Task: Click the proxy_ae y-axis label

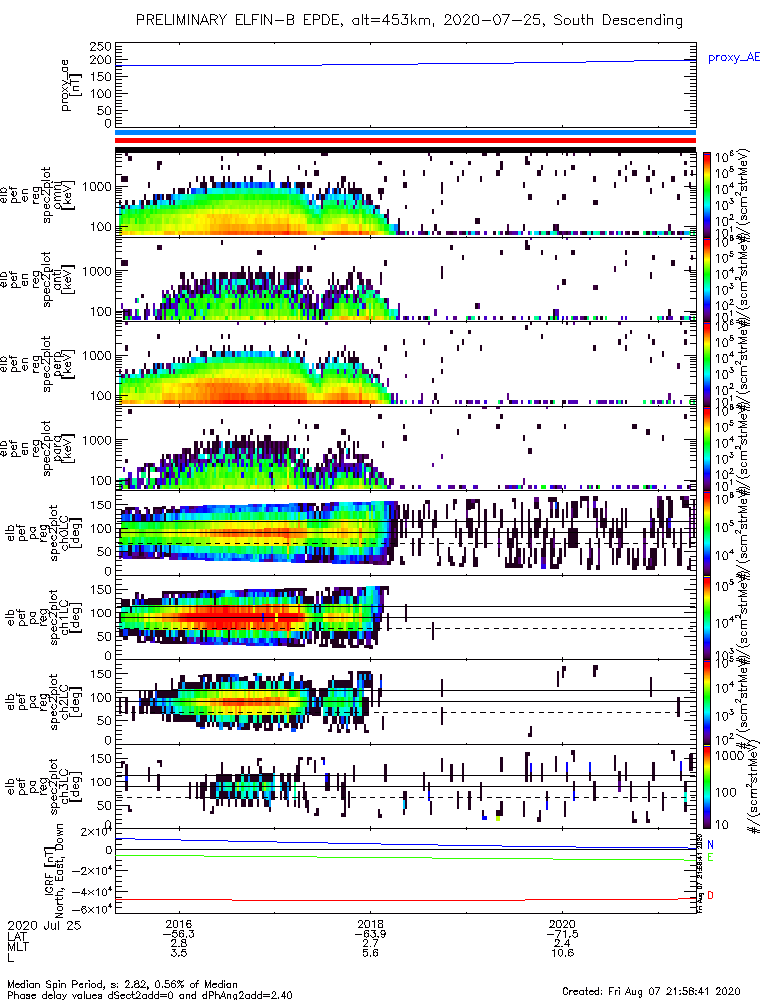Action: pos(70,85)
